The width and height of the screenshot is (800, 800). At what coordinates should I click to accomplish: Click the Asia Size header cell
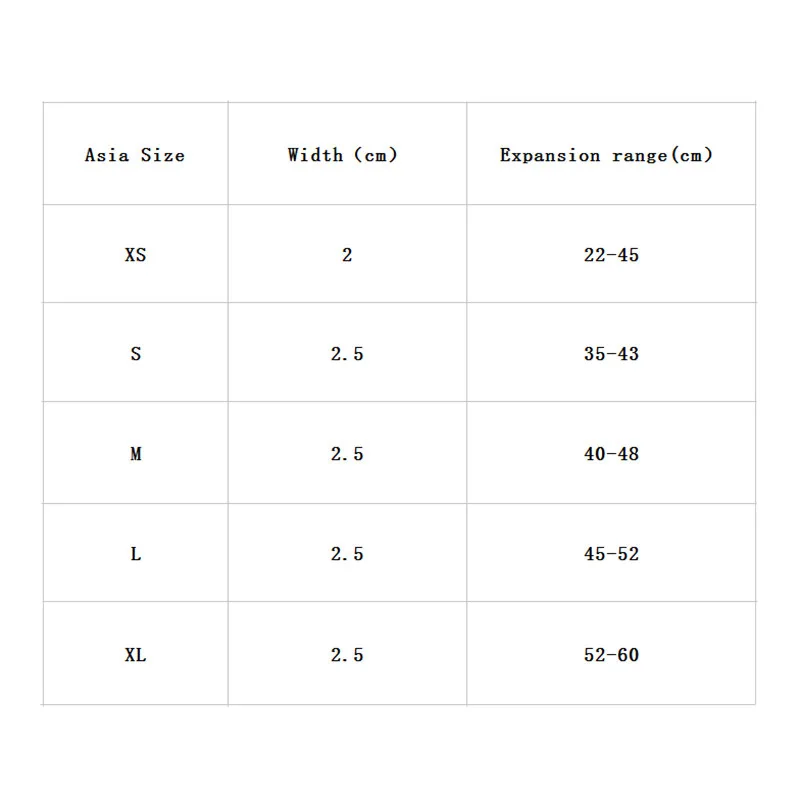[136, 154]
